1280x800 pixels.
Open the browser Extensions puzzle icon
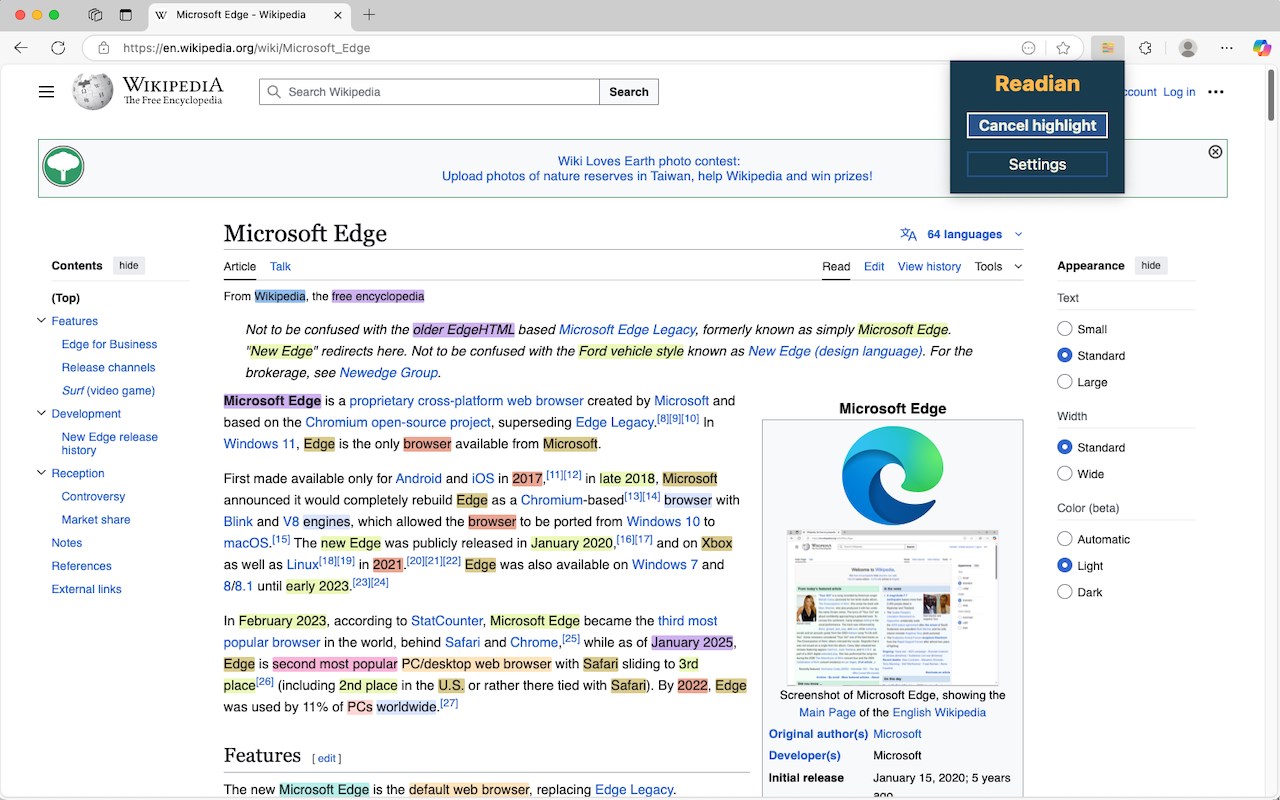1146,48
